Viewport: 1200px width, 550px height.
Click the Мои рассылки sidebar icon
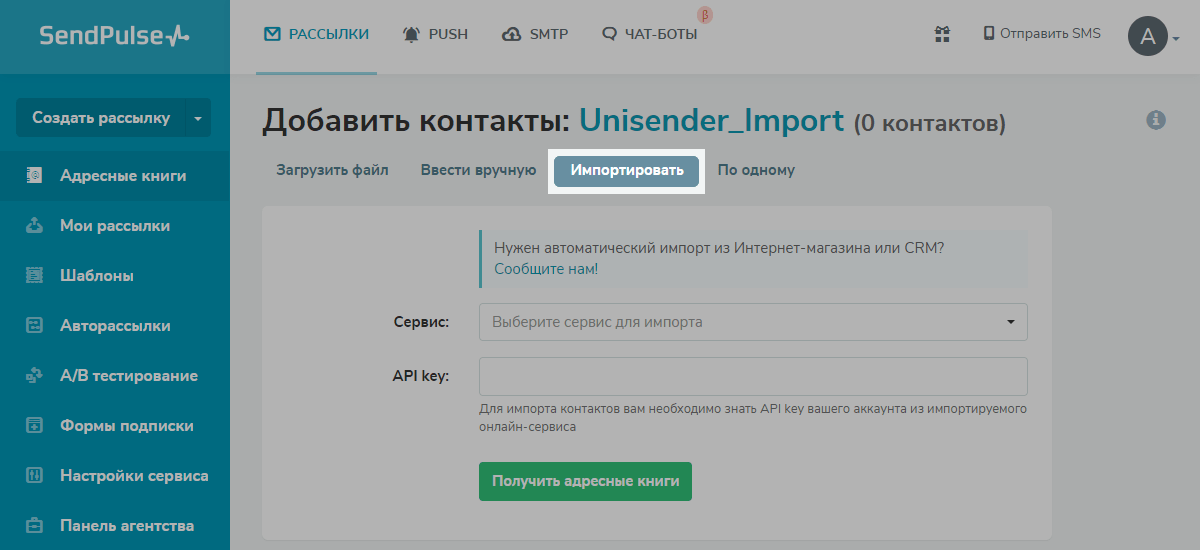[x=34, y=226]
